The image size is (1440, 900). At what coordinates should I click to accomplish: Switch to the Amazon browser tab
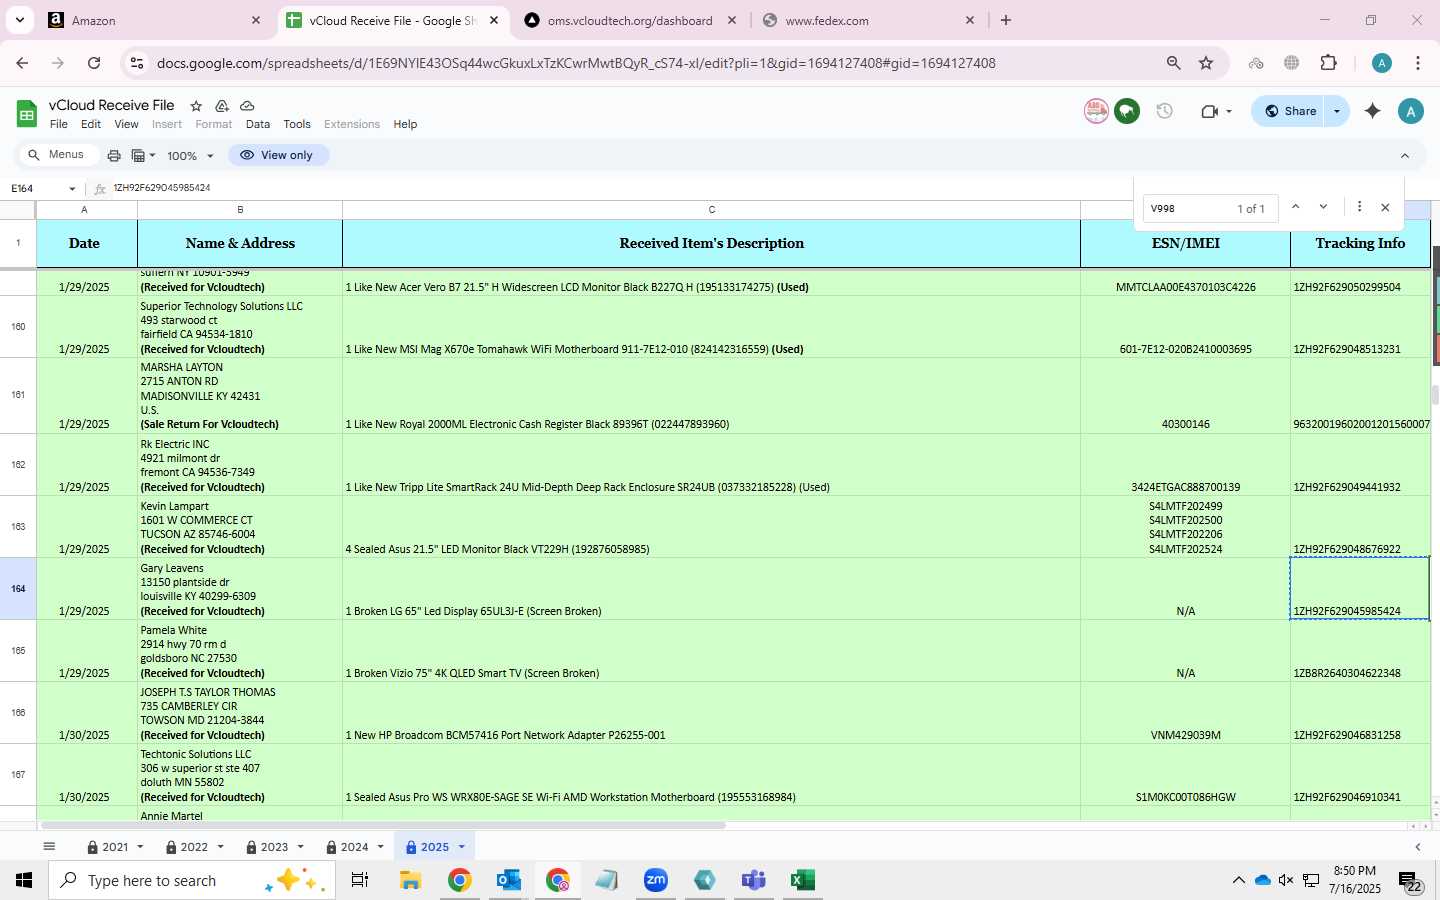click(x=155, y=20)
